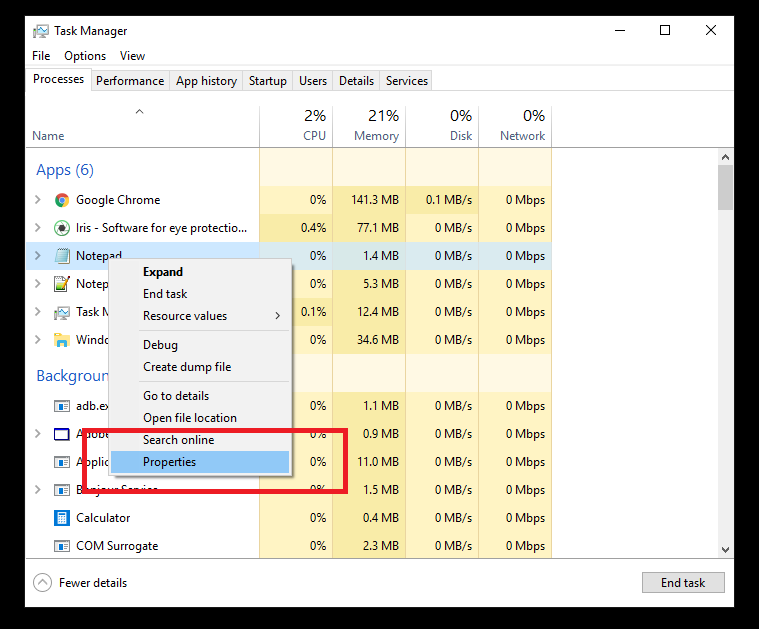Click the scrollbar up arrow
This screenshot has height=629, width=759.
[725, 157]
